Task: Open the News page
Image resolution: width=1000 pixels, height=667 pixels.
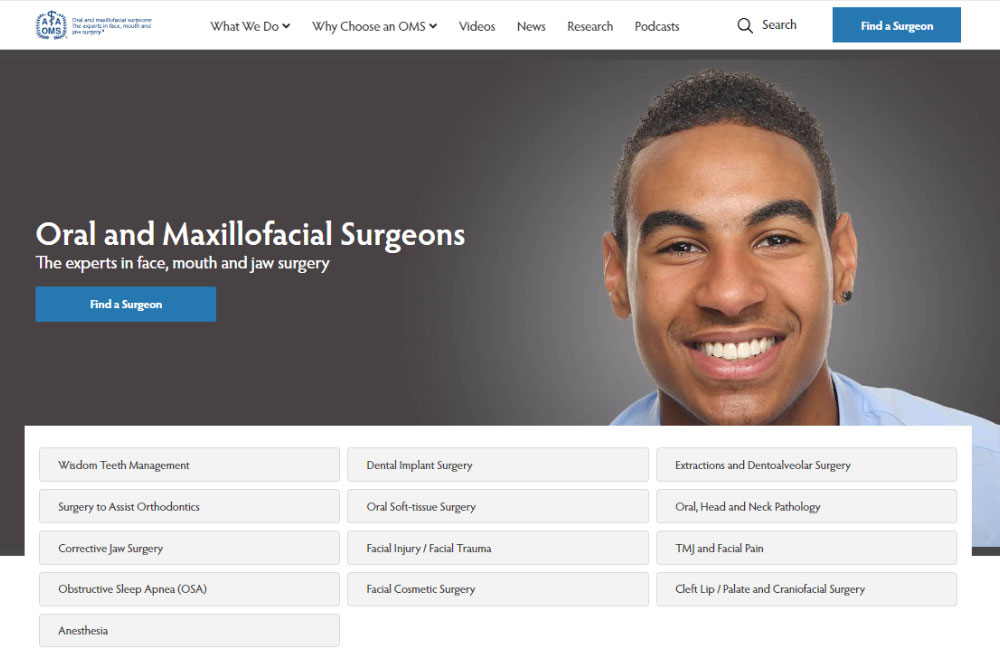Action: (x=531, y=26)
